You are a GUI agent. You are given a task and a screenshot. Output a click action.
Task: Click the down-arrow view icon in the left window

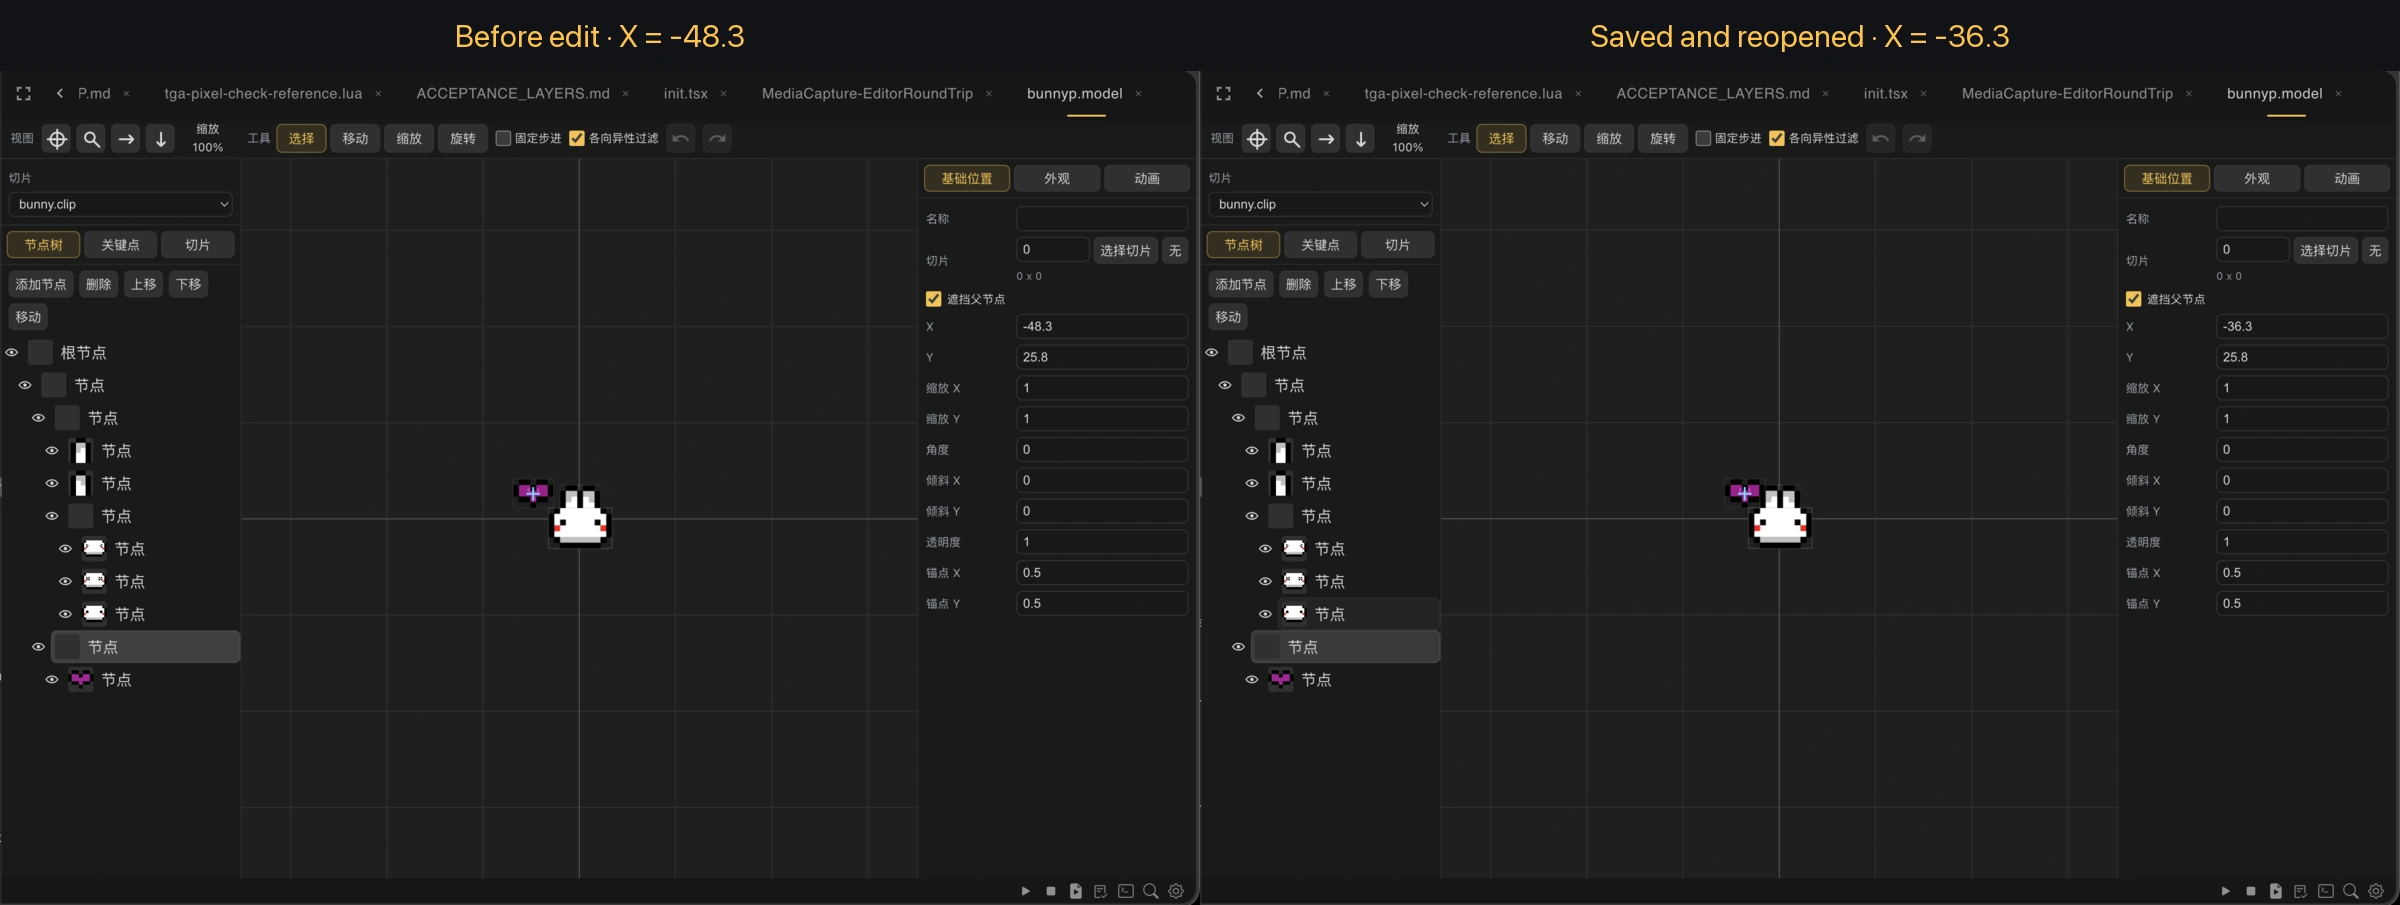pos(161,139)
